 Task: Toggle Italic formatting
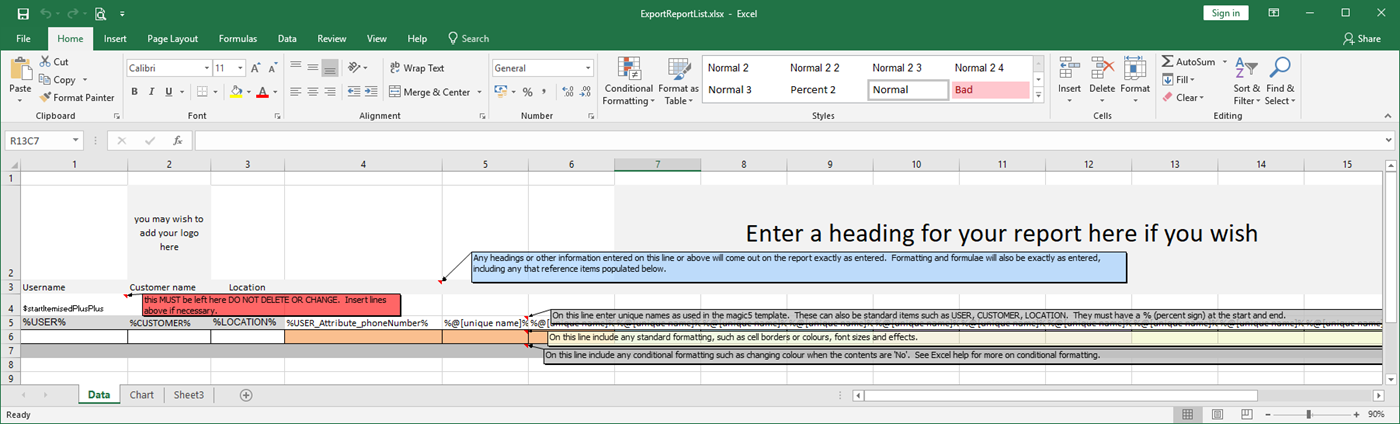(153, 92)
